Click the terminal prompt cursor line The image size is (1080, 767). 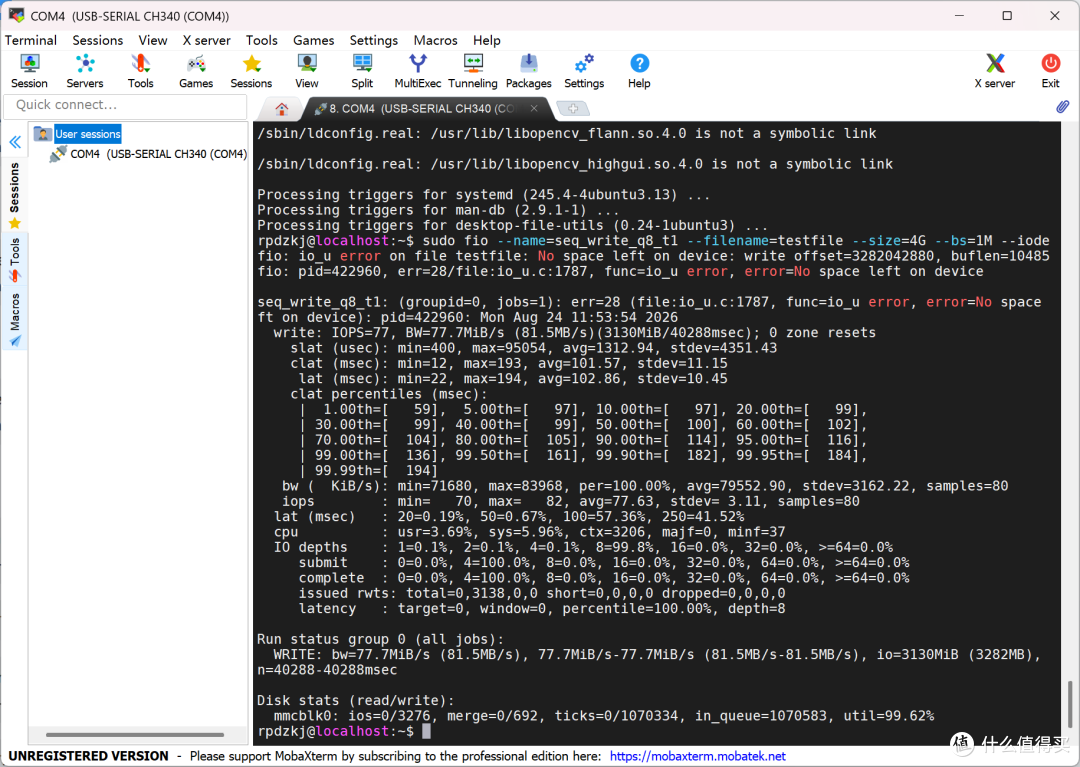(x=344, y=731)
